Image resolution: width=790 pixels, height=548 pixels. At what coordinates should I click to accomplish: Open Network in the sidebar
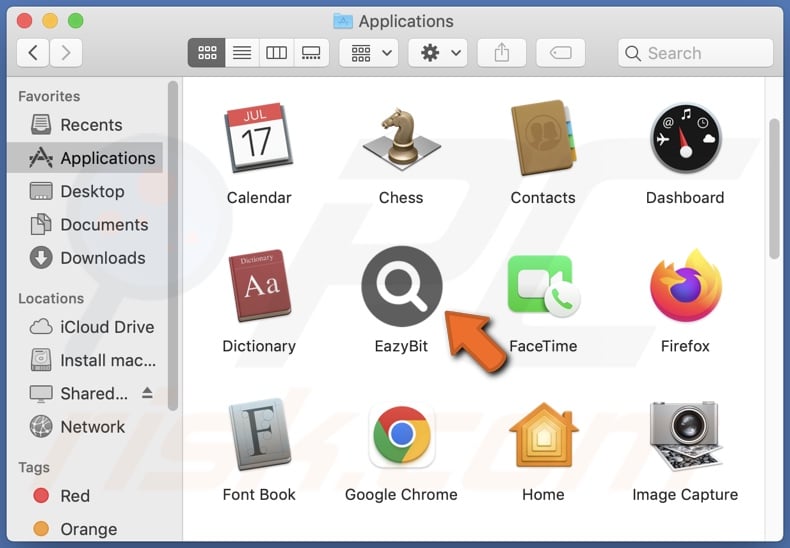click(x=85, y=427)
